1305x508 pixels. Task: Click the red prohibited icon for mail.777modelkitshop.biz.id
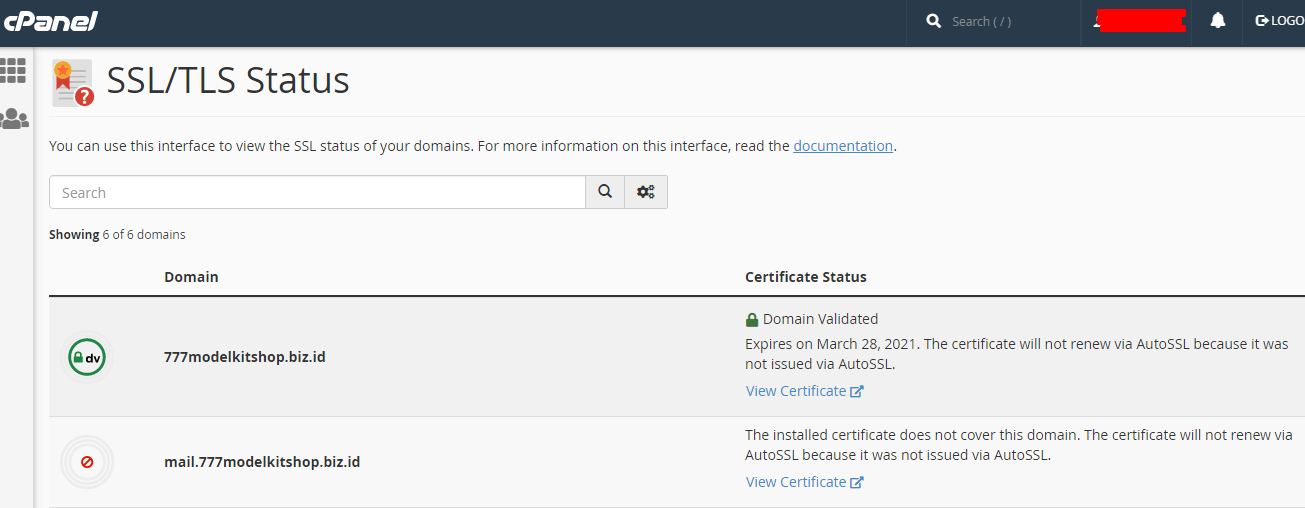[87, 462]
